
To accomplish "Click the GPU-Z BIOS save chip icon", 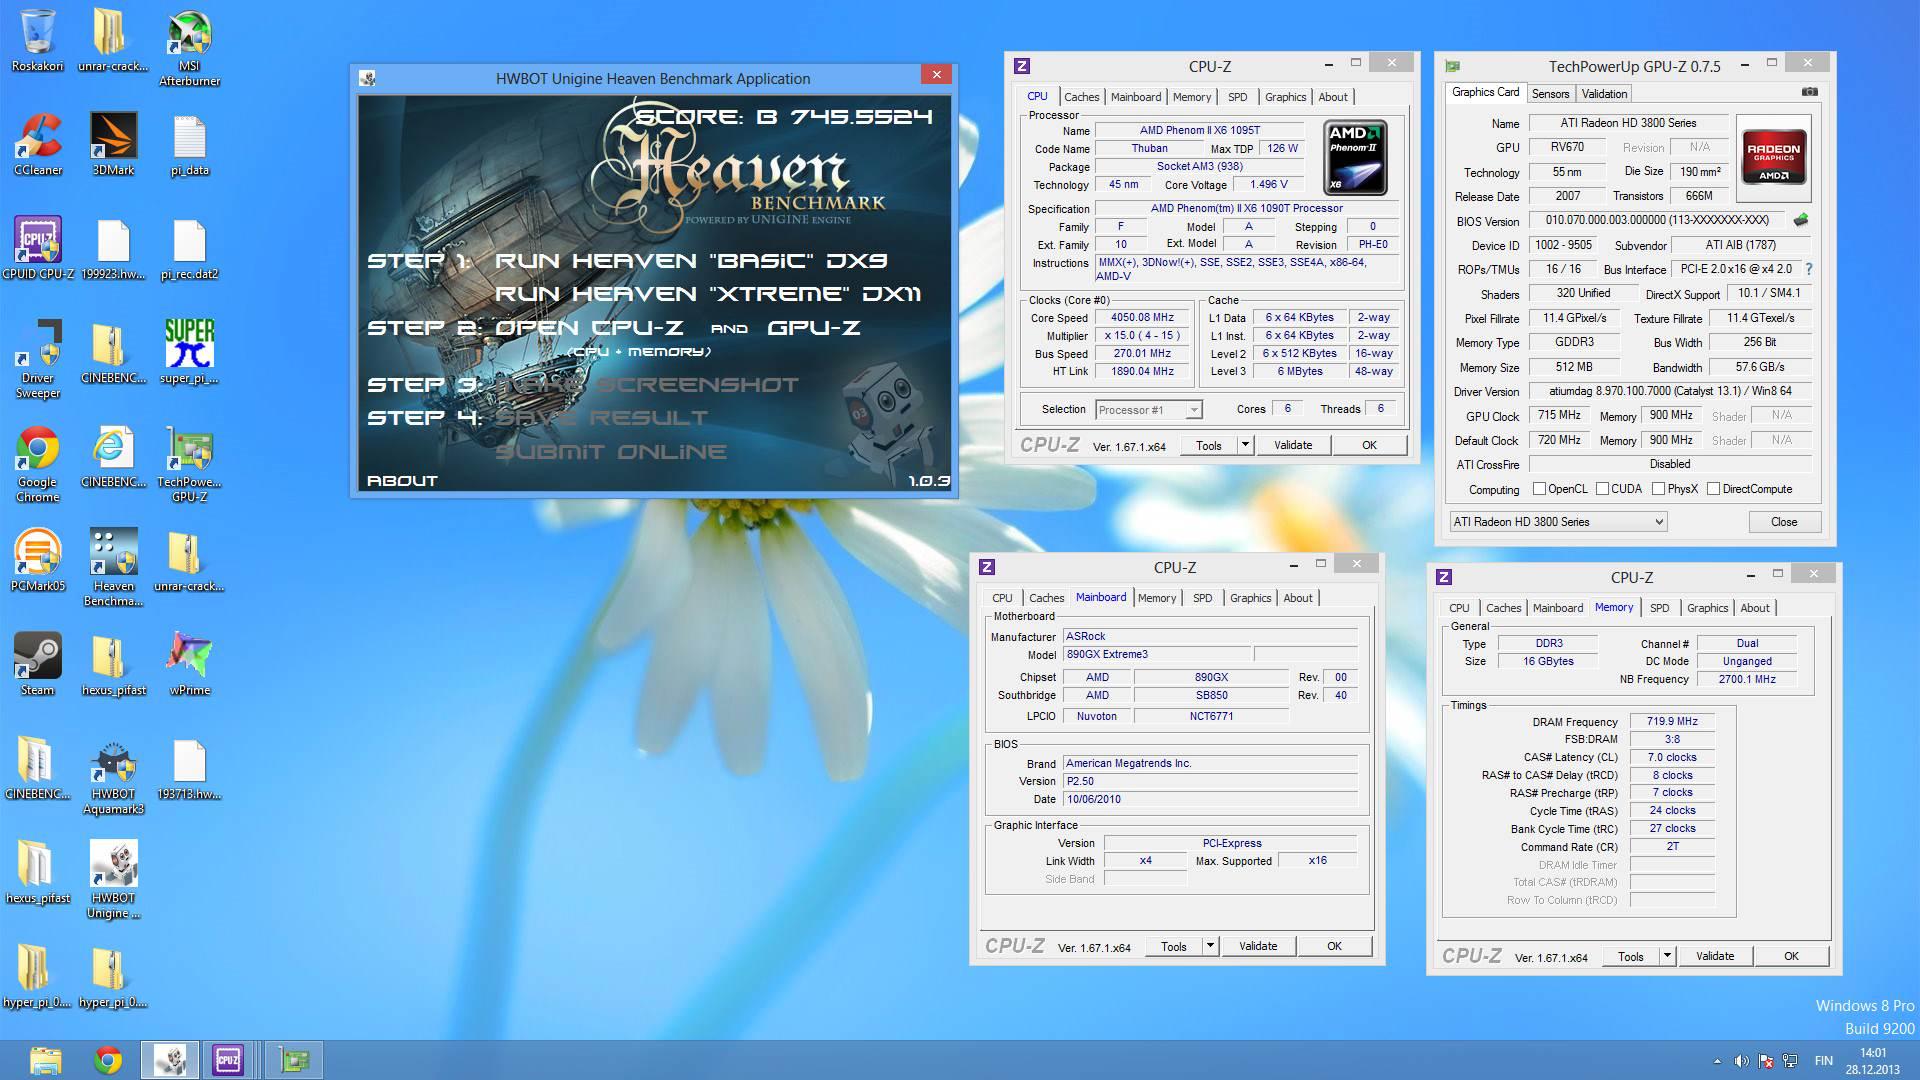I will (x=1801, y=220).
